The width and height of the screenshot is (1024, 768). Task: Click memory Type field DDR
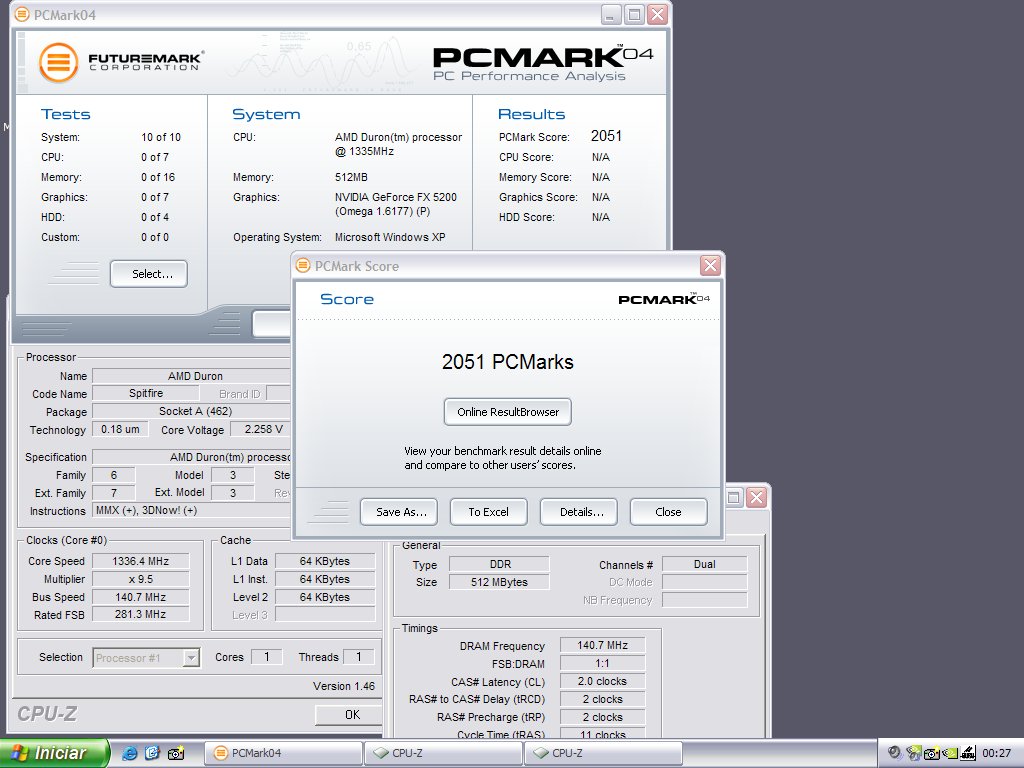click(500, 564)
